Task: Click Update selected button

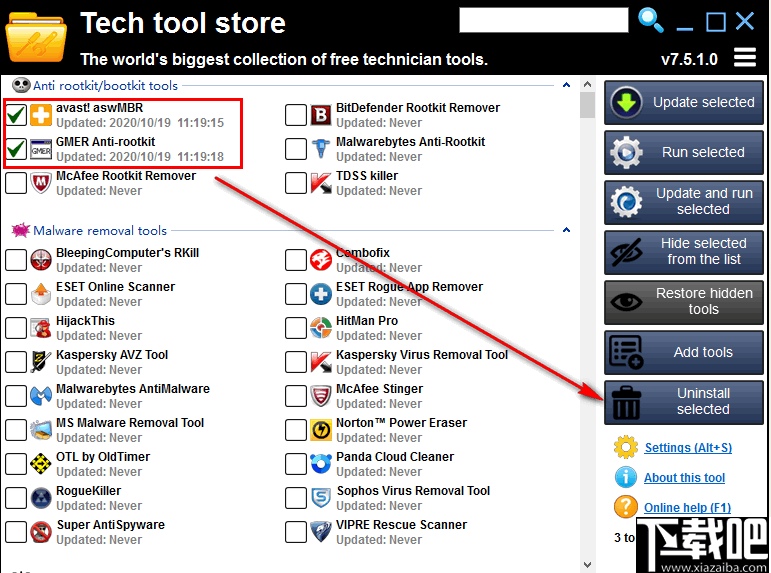Action: coord(683,102)
